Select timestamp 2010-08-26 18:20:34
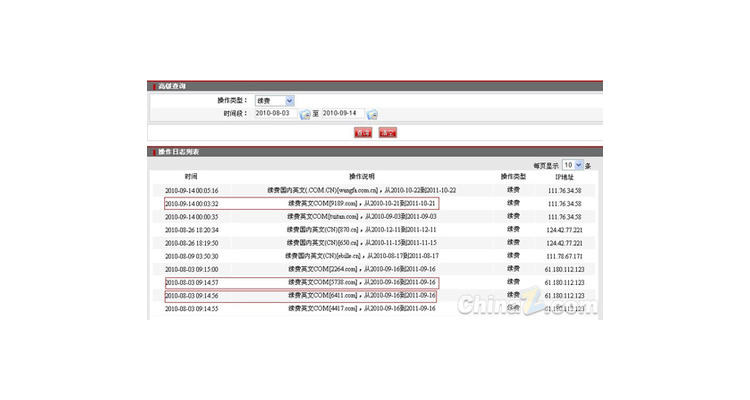 click(x=192, y=230)
